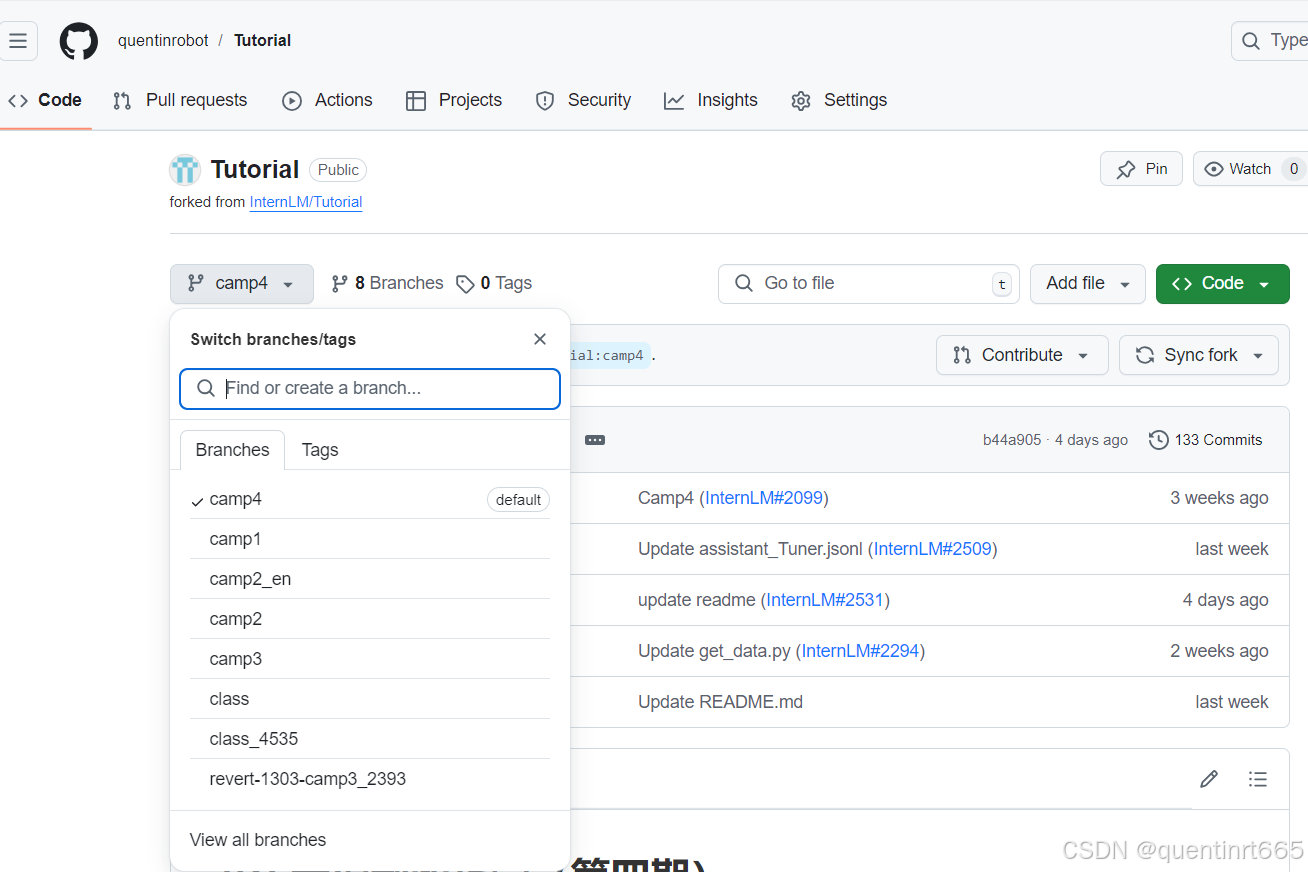View the 133 Commits history
Image resolution: width=1308 pixels, height=872 pixels.
1206,440
